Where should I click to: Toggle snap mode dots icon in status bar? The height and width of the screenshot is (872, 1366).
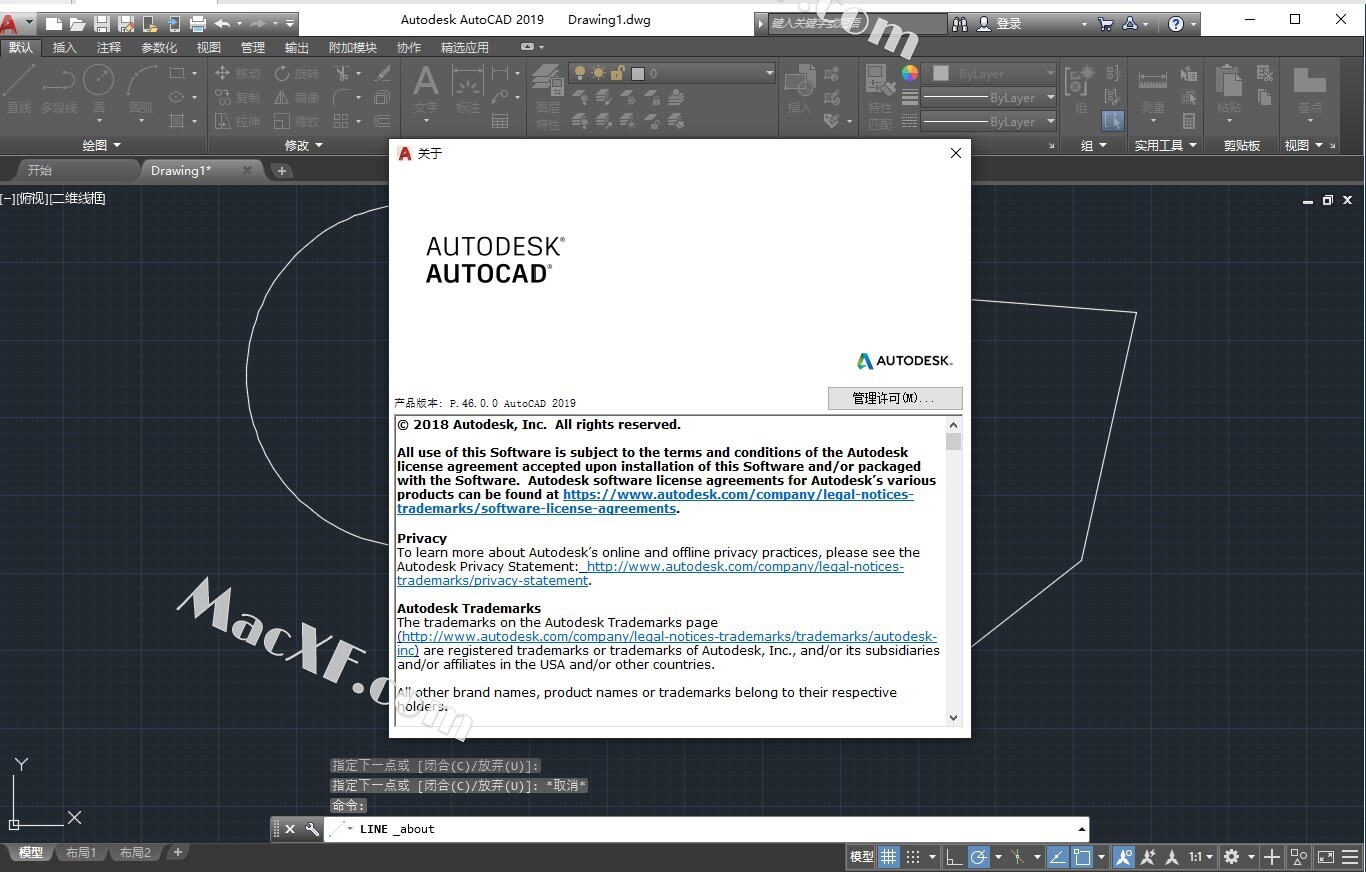[913, 857]
